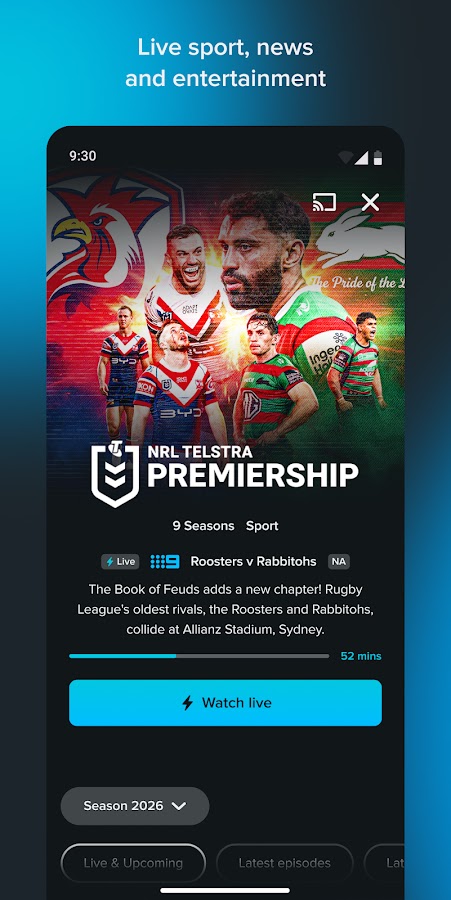The image size is (451, 900).
Task: Tap the Sport genre label
Action: tap(262, 526)
